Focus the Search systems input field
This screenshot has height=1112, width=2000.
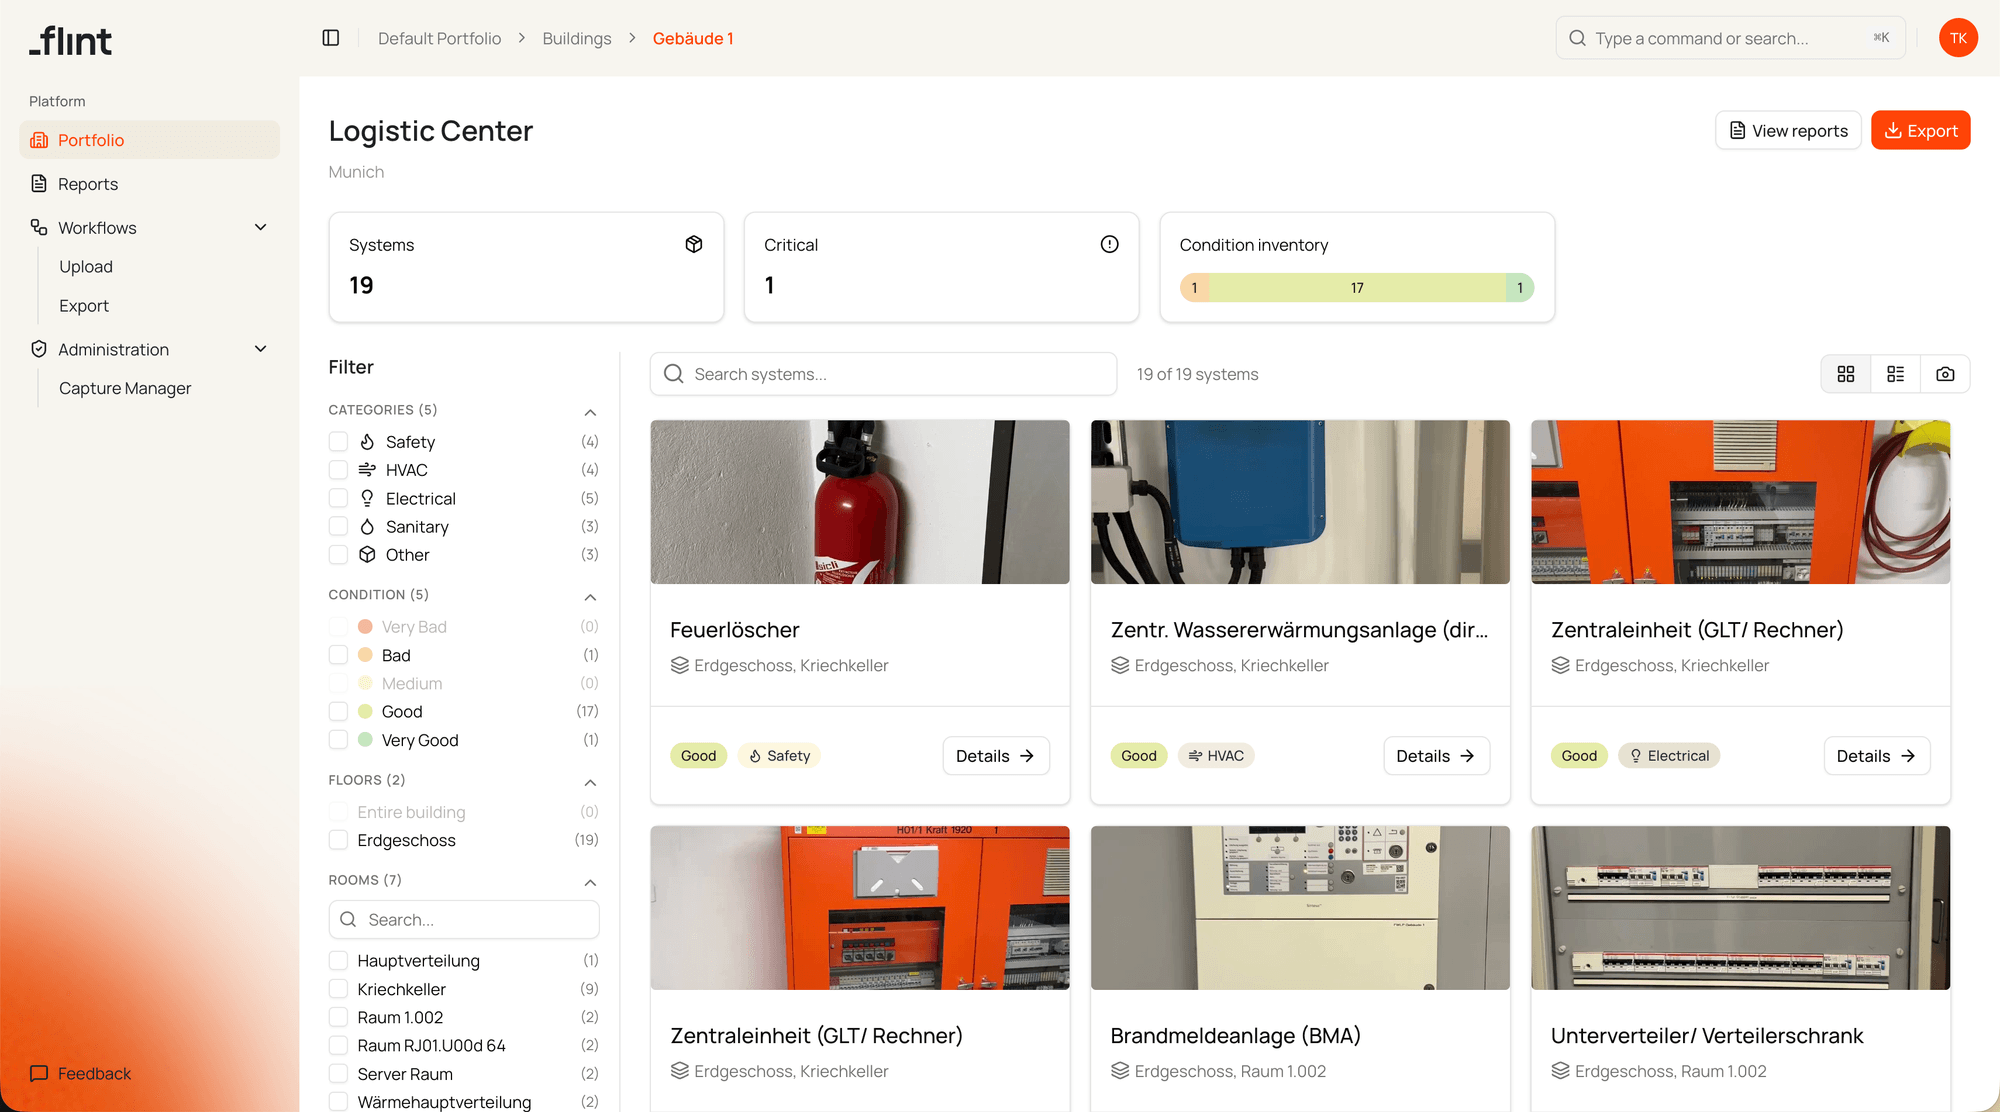click(883, 374)
